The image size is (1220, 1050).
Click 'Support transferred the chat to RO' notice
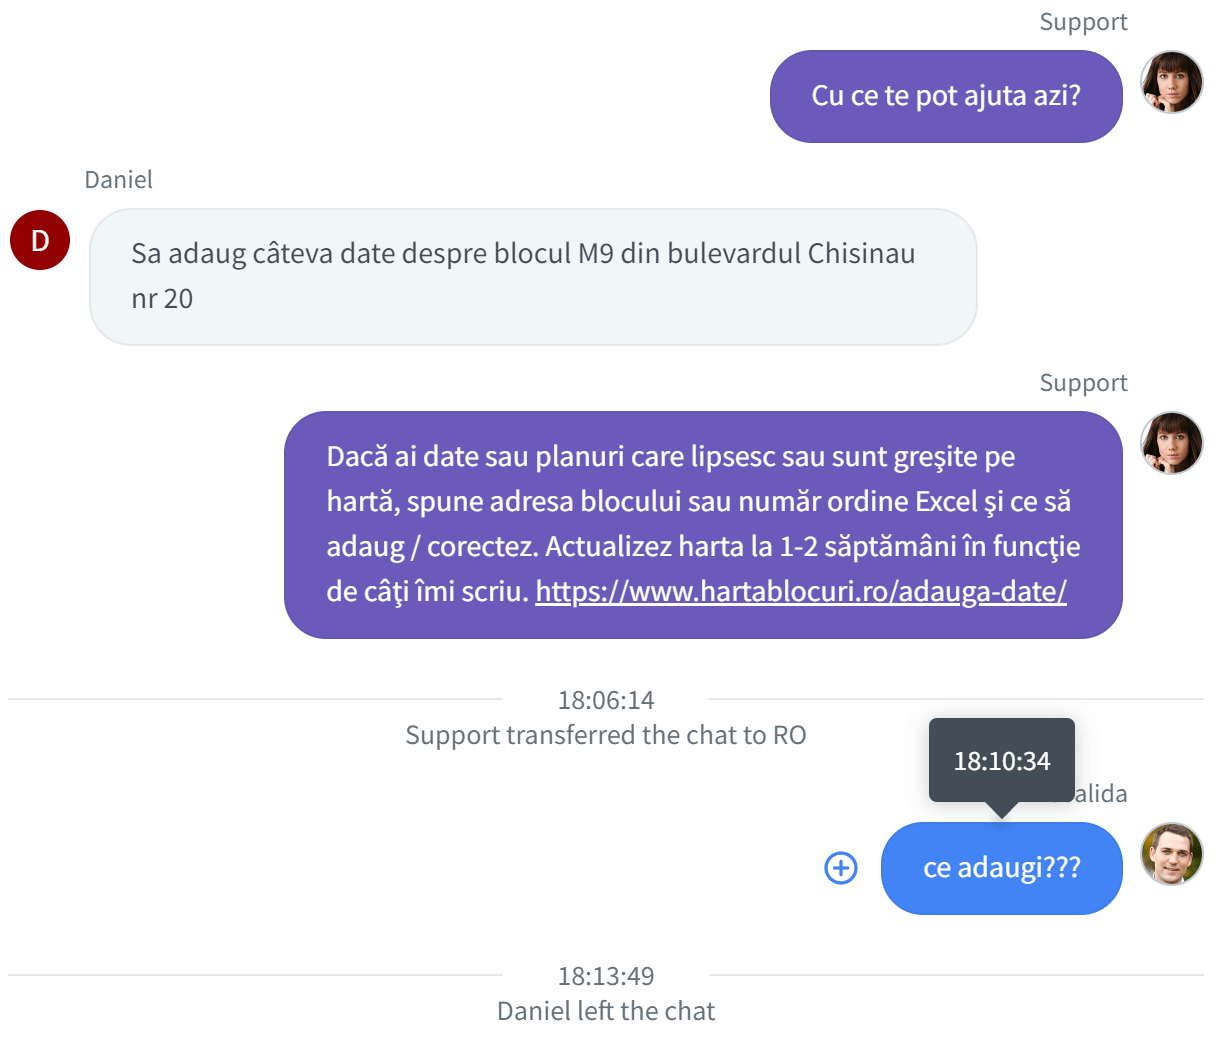tap(606, 735)
